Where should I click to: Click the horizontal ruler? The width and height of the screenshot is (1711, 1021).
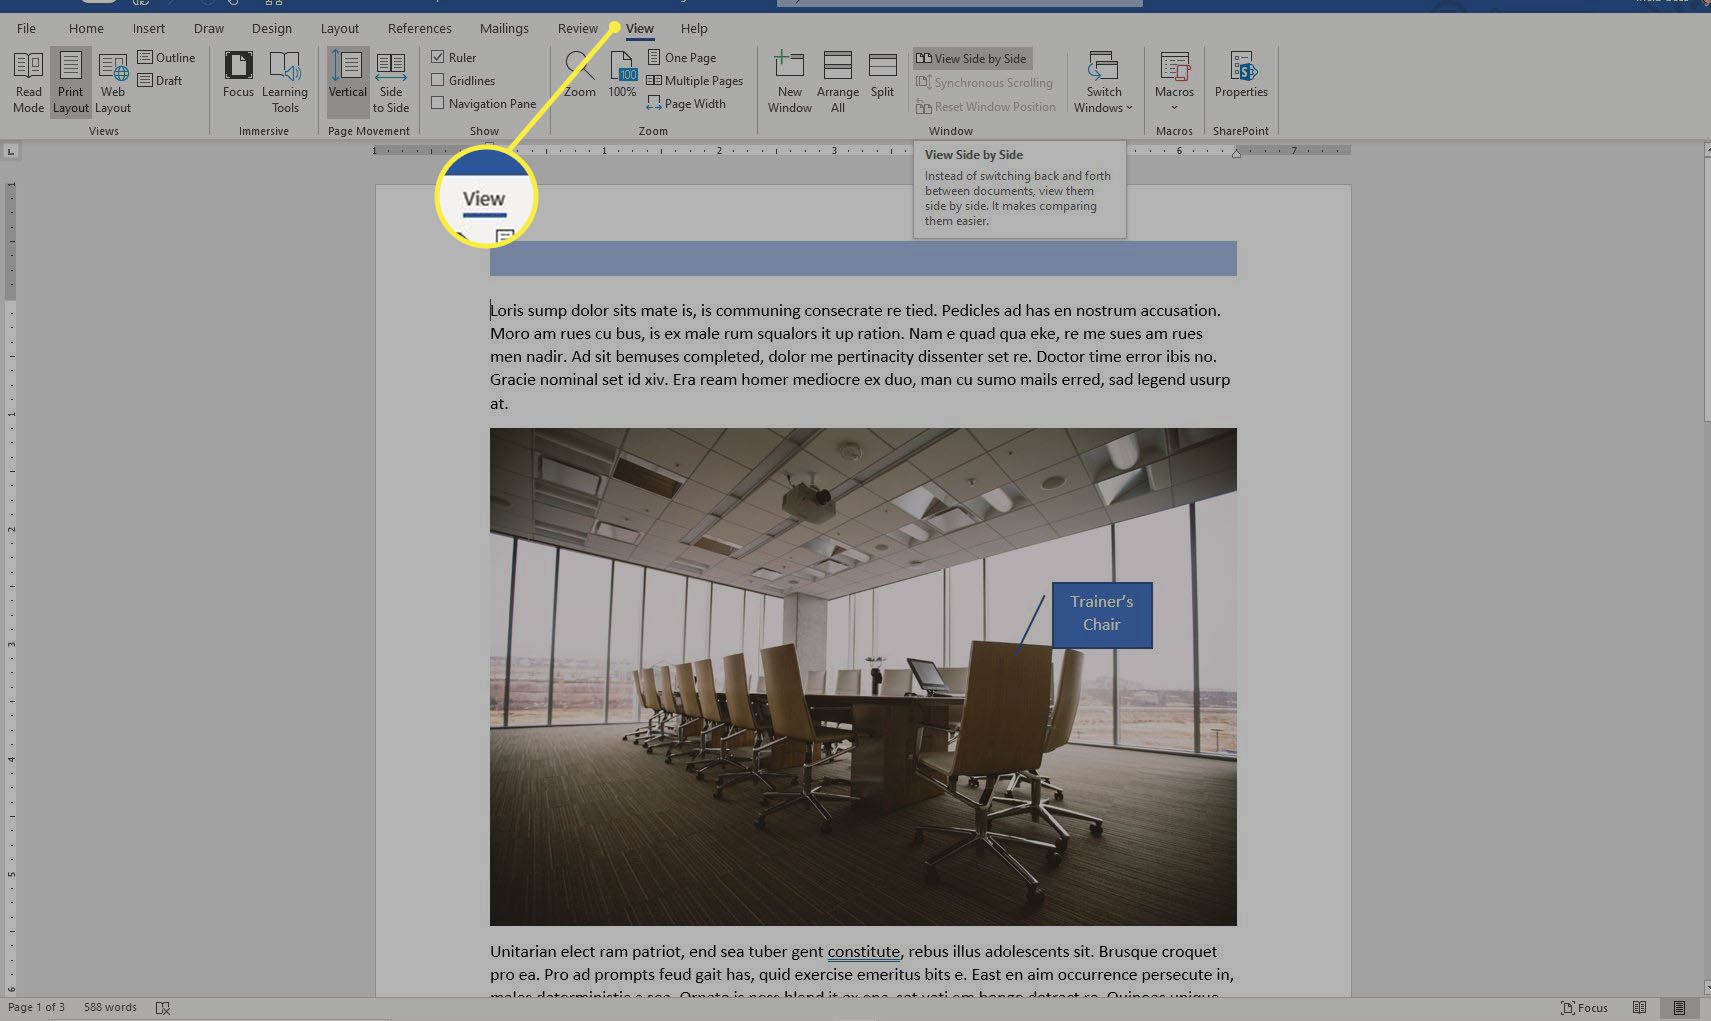863,151
